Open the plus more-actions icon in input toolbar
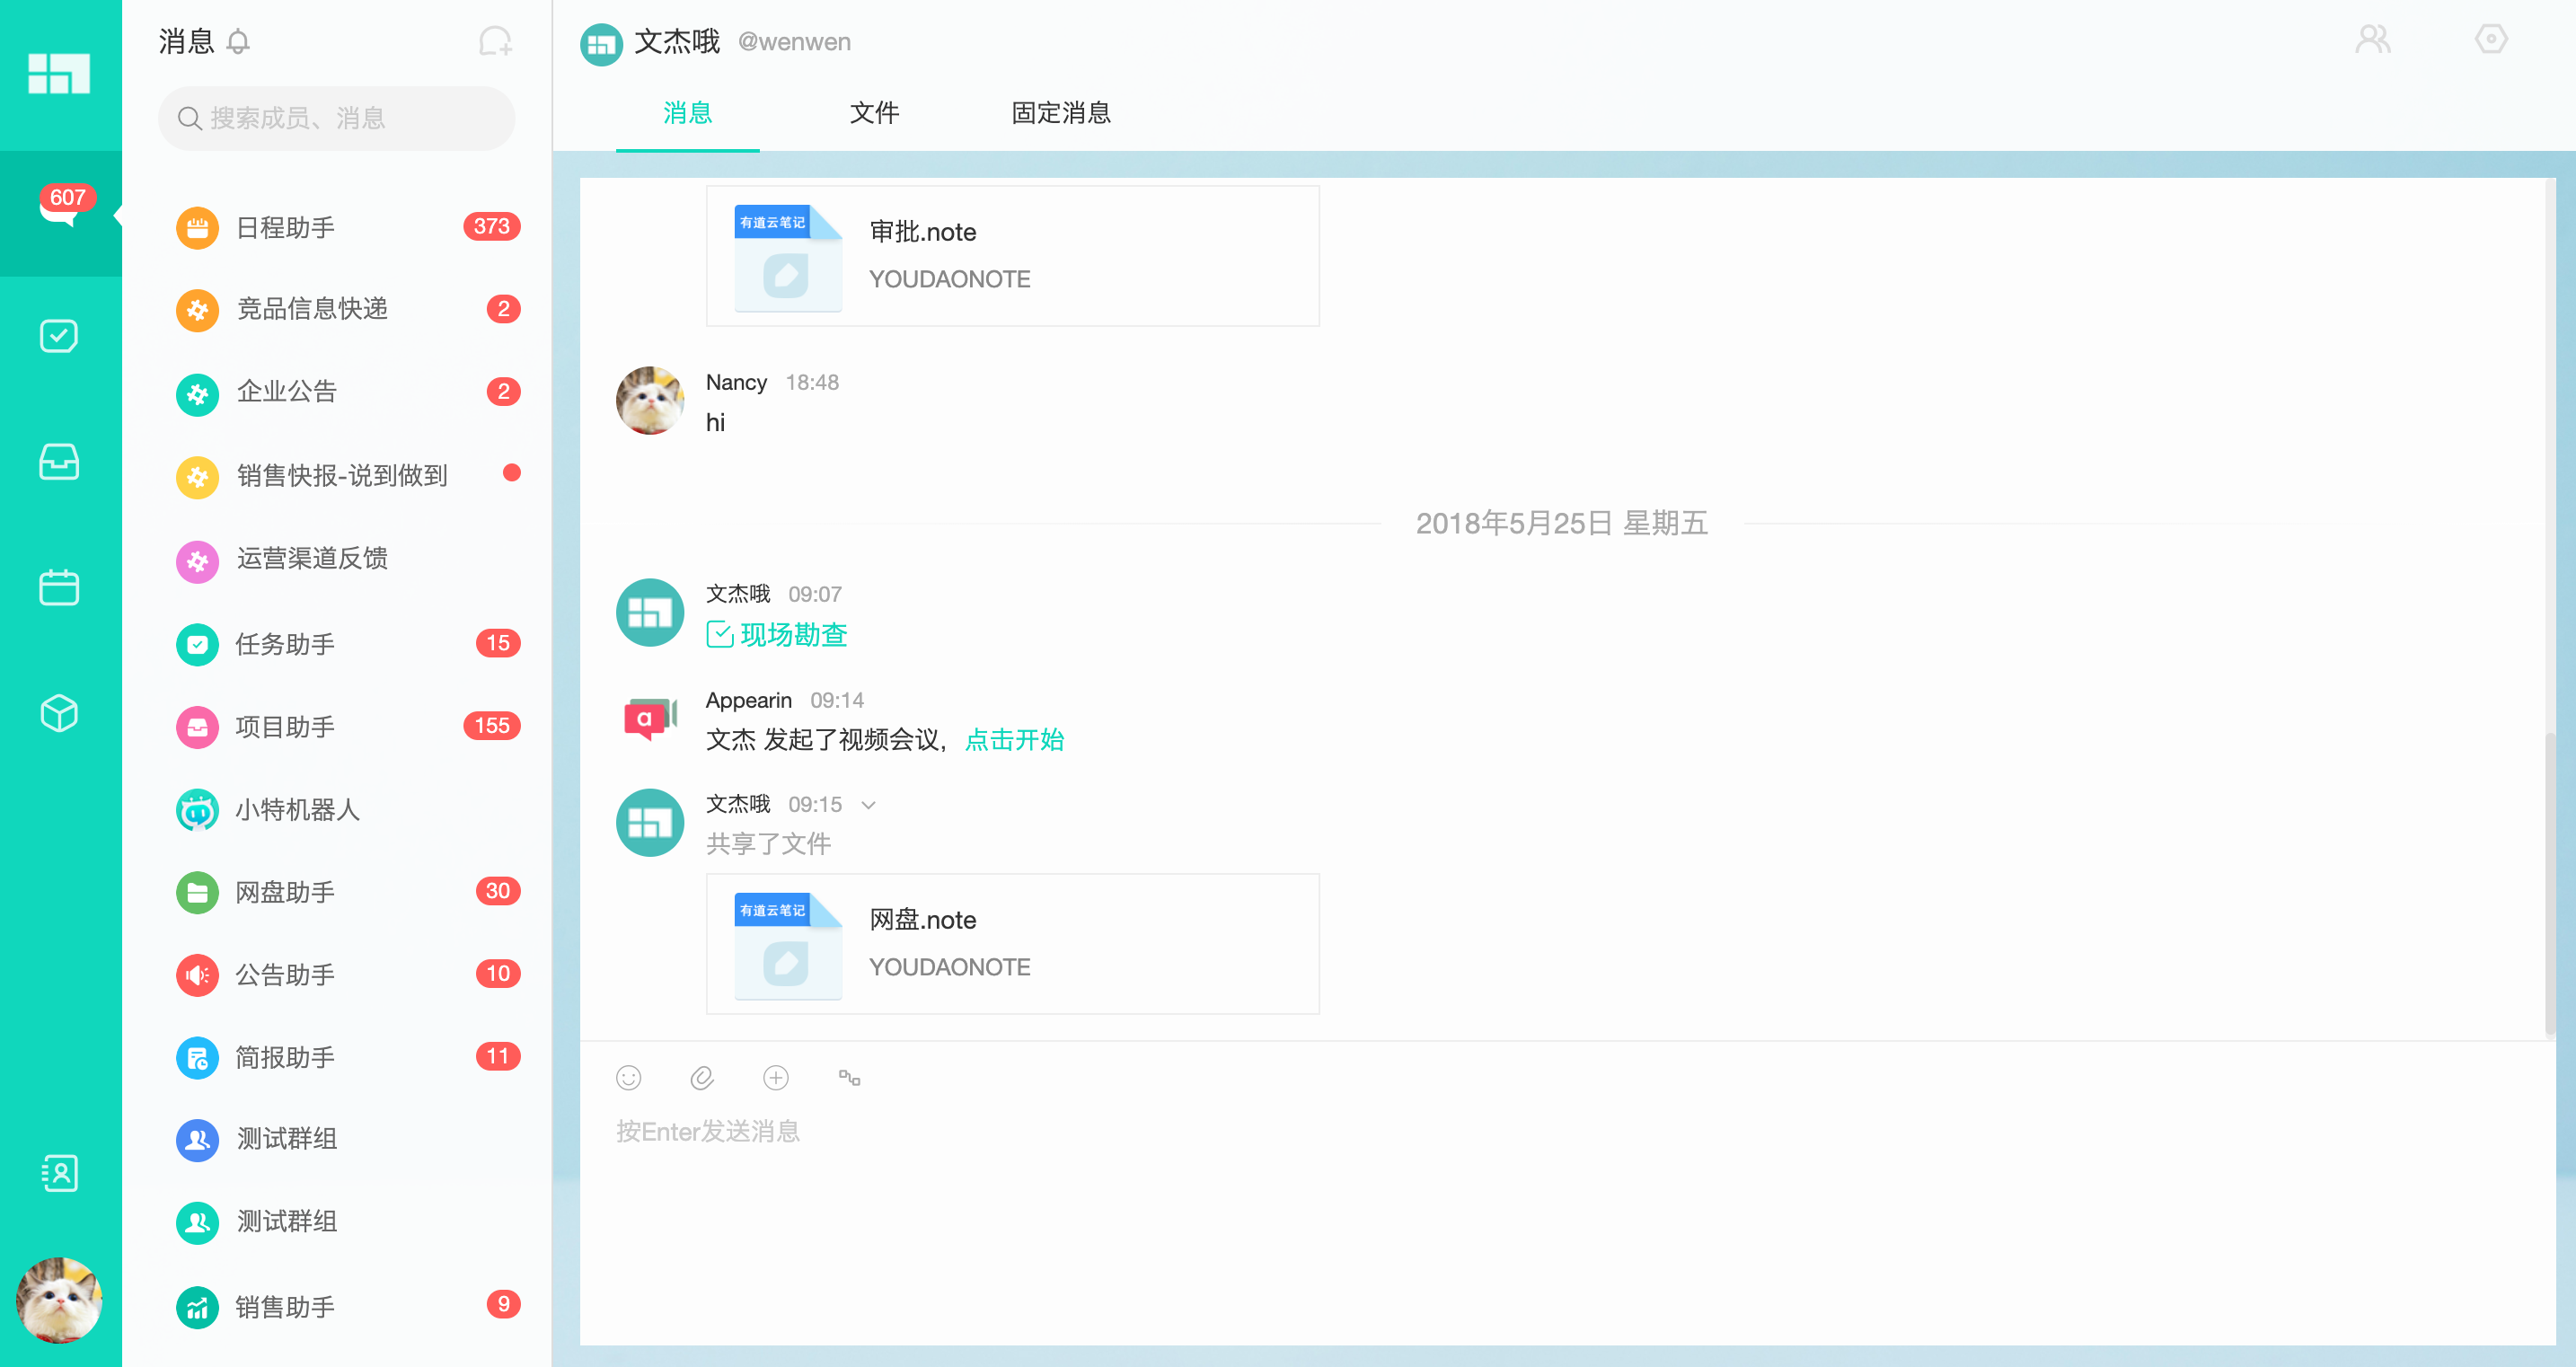Screen dimensions: 2576x1367 click(776, 1078)
